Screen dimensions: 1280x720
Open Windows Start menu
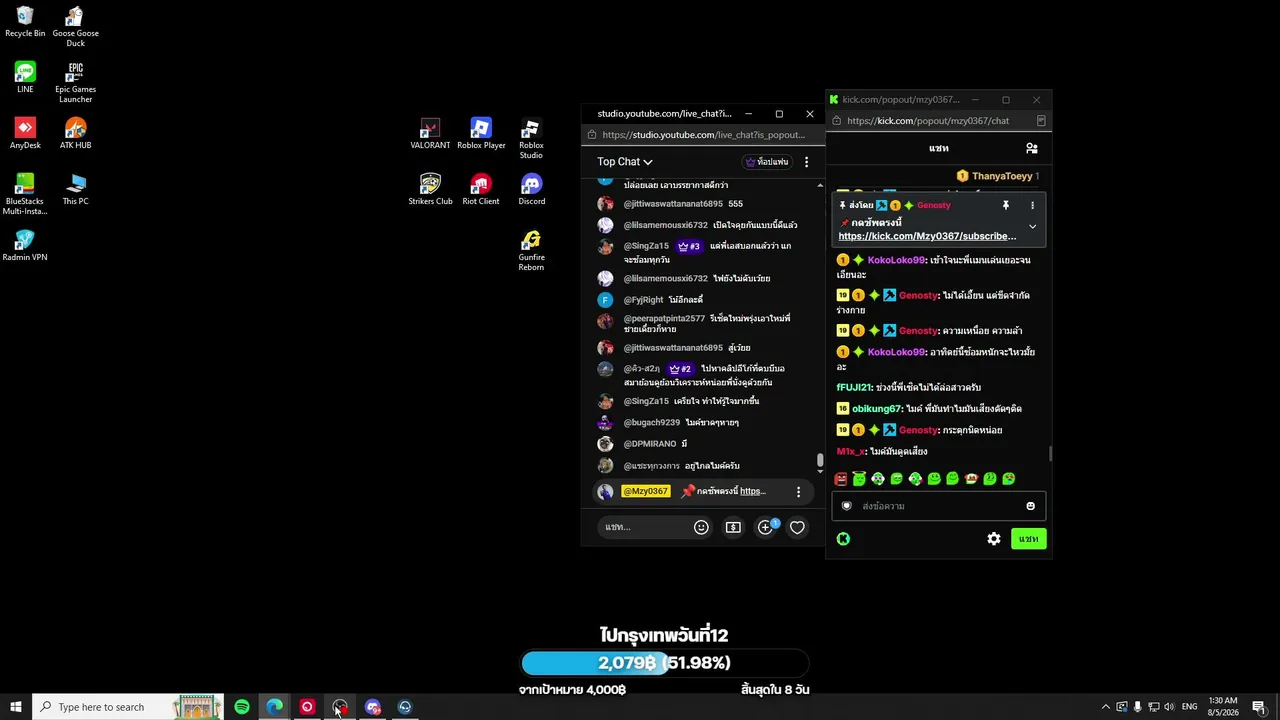pyautogui.click(x=16, y=707)
